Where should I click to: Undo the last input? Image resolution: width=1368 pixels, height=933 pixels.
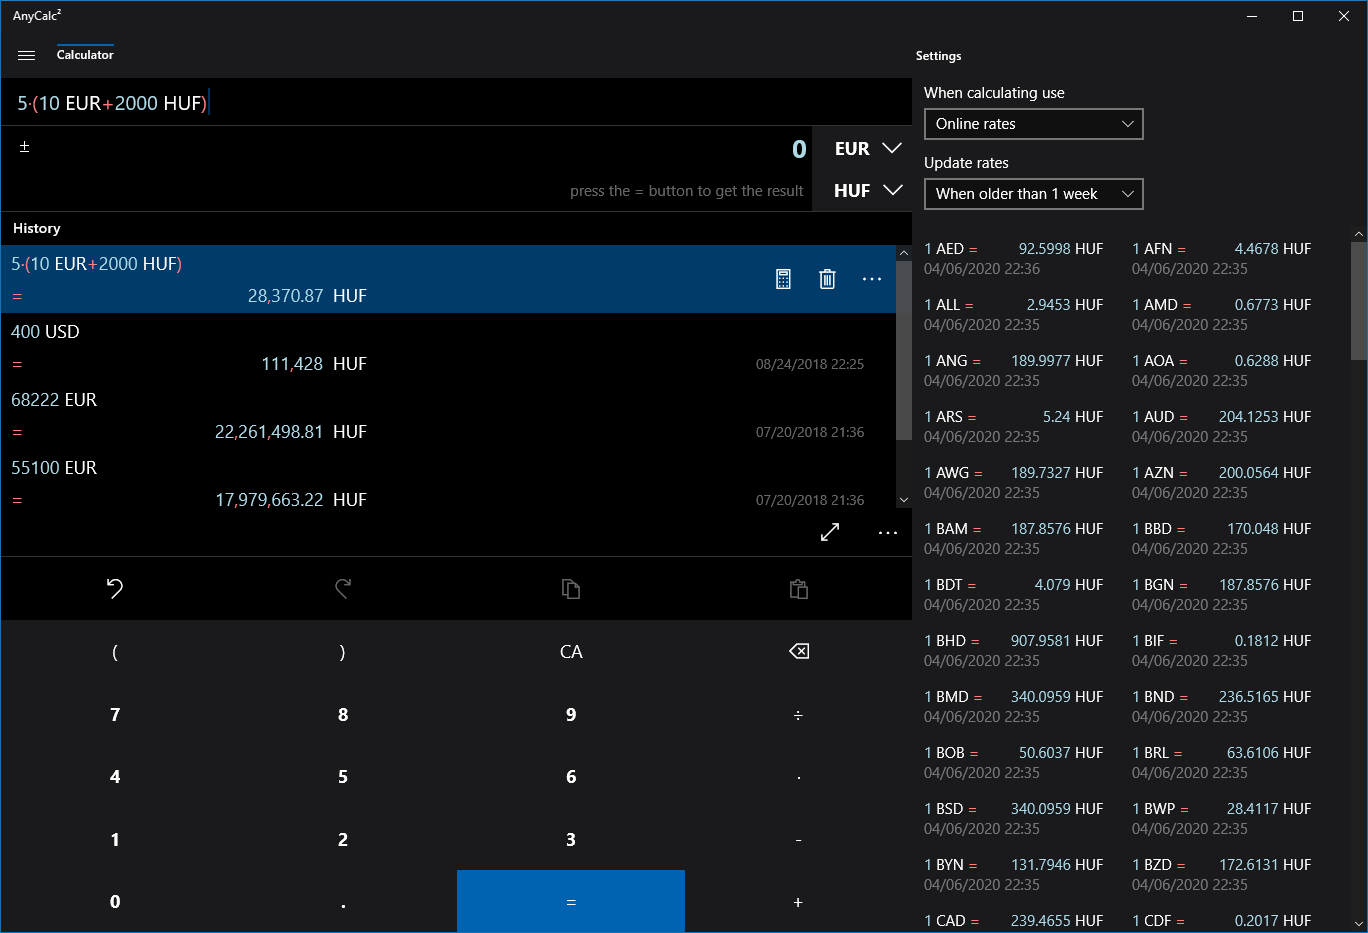[115, 588]
